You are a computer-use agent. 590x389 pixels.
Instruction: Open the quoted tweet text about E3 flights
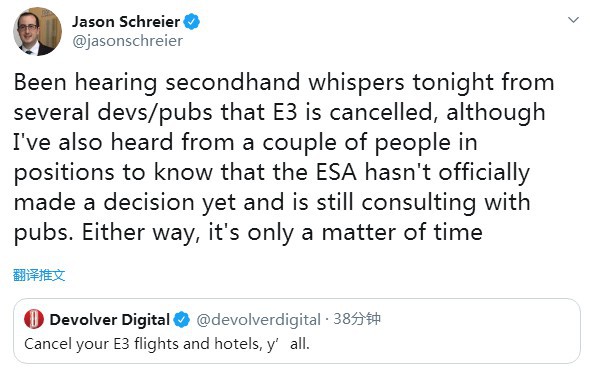[167, 344]
